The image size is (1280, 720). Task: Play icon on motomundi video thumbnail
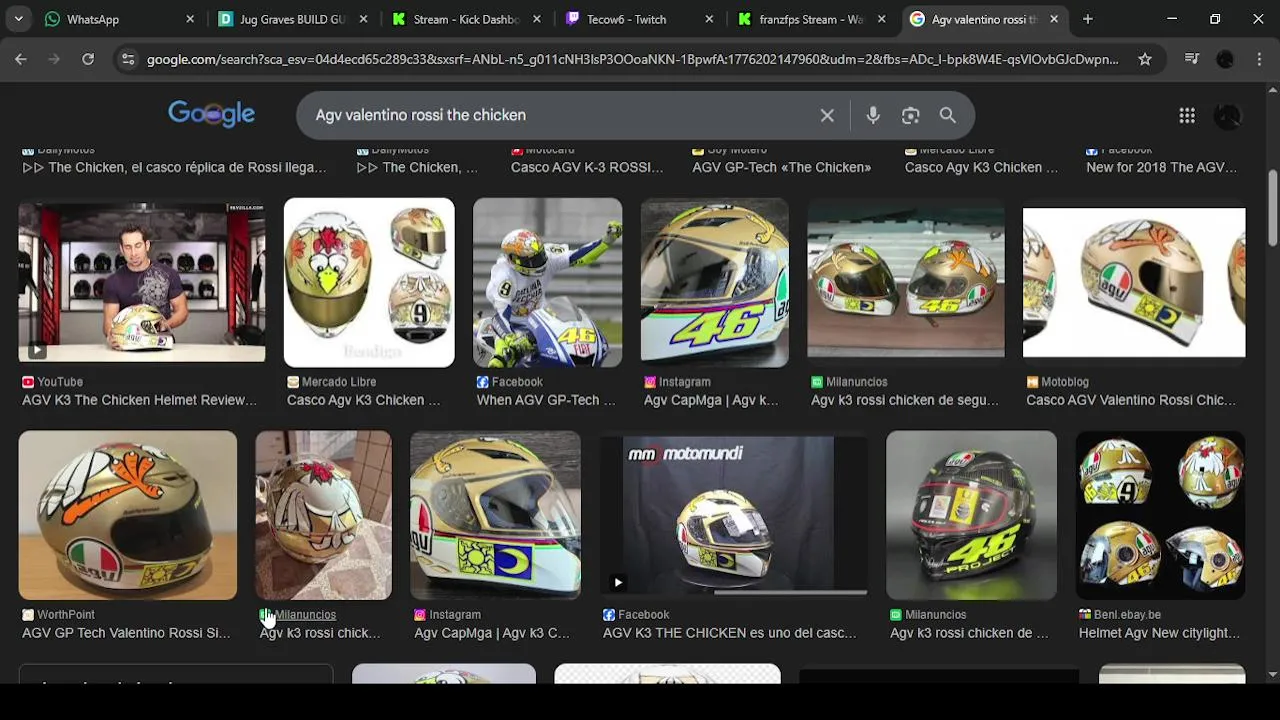[x=617, y=582]
